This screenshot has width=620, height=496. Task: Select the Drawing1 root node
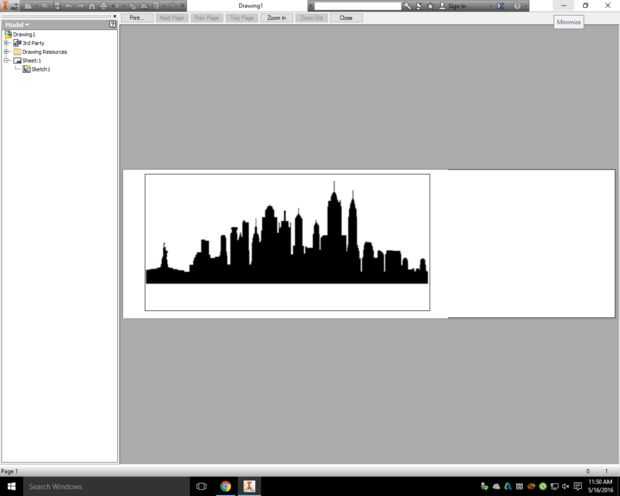click(x=24, y=34)
